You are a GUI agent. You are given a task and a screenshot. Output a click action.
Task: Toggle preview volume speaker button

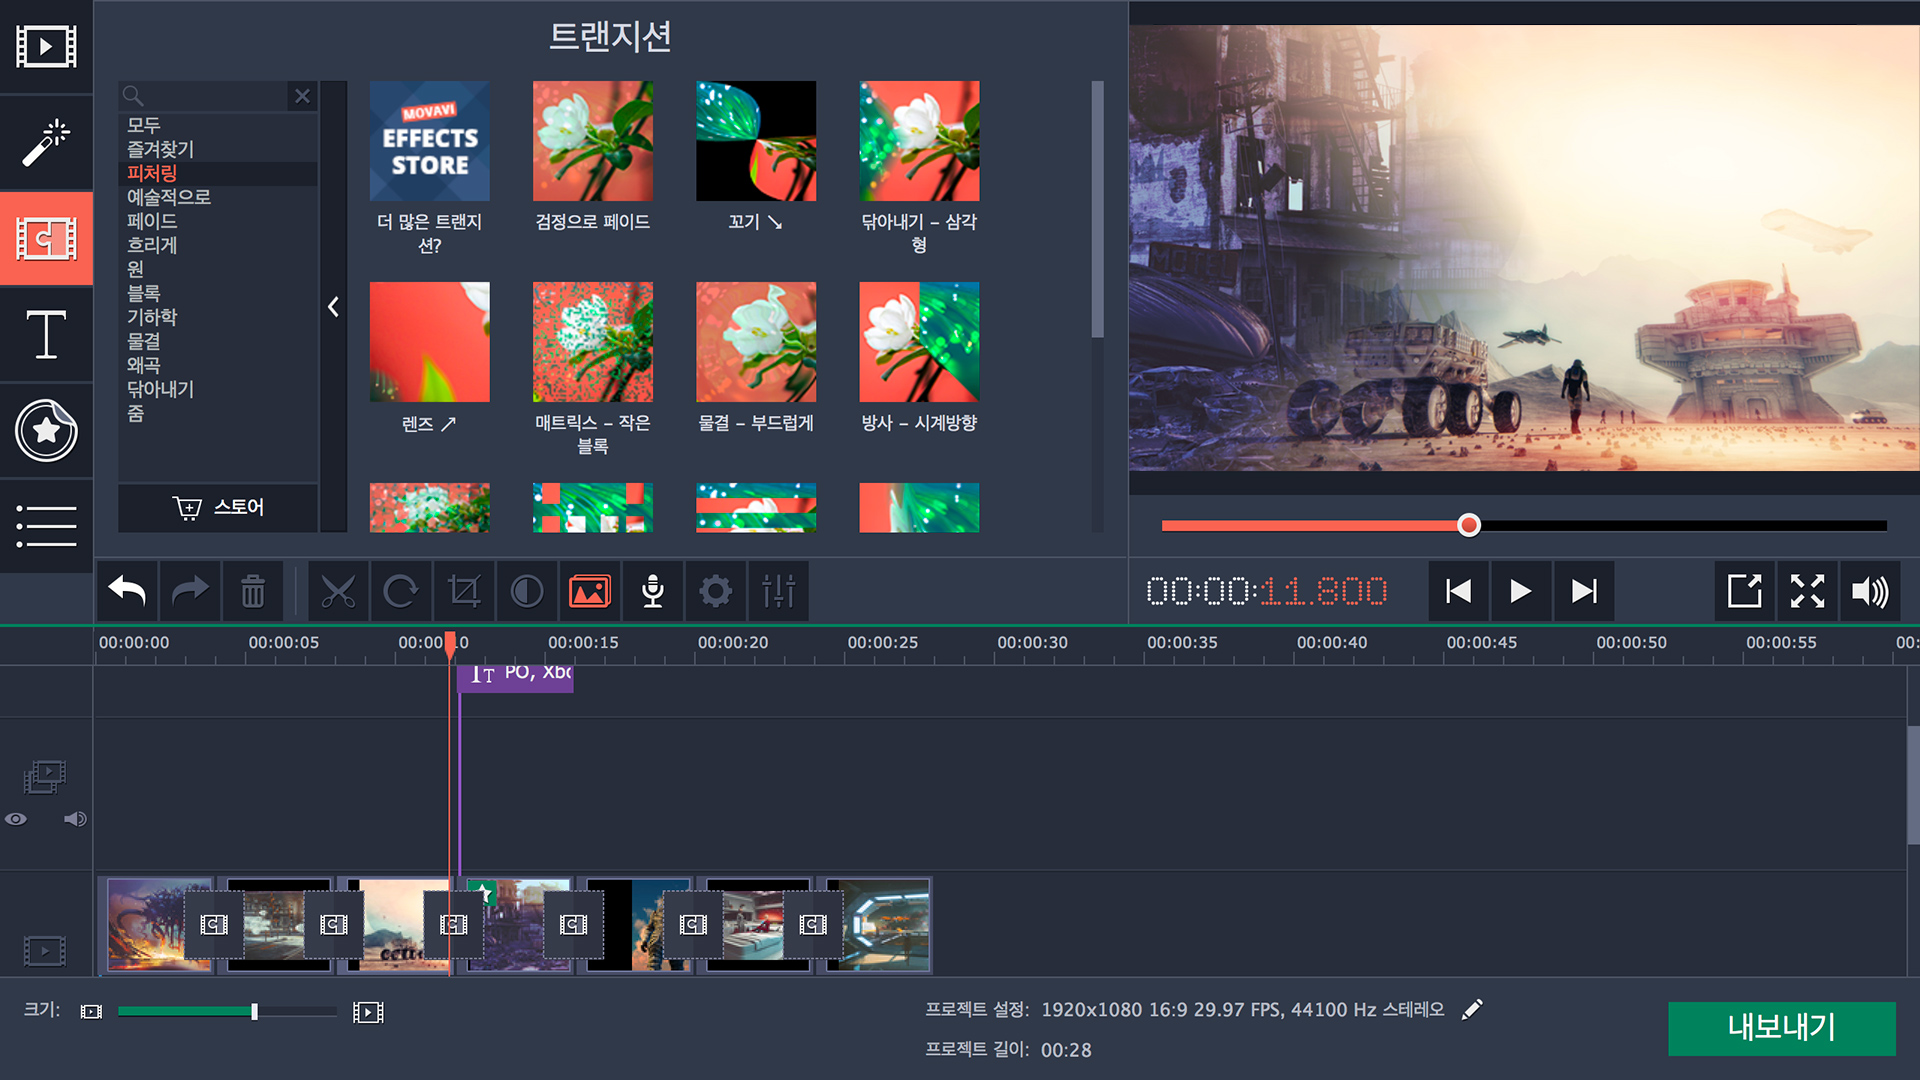[1869, 592]
